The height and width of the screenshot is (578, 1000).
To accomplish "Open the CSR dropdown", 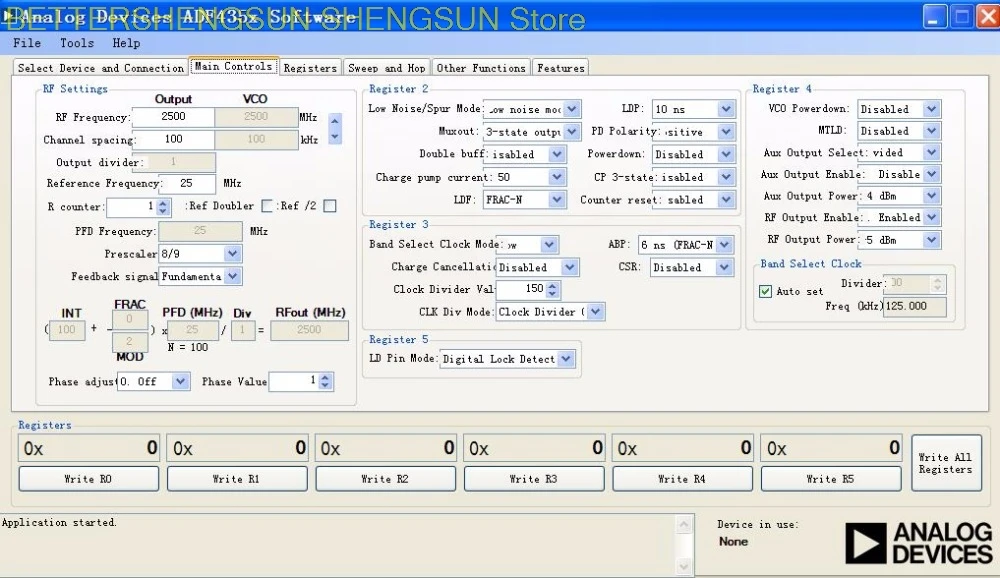I will 724,267.
